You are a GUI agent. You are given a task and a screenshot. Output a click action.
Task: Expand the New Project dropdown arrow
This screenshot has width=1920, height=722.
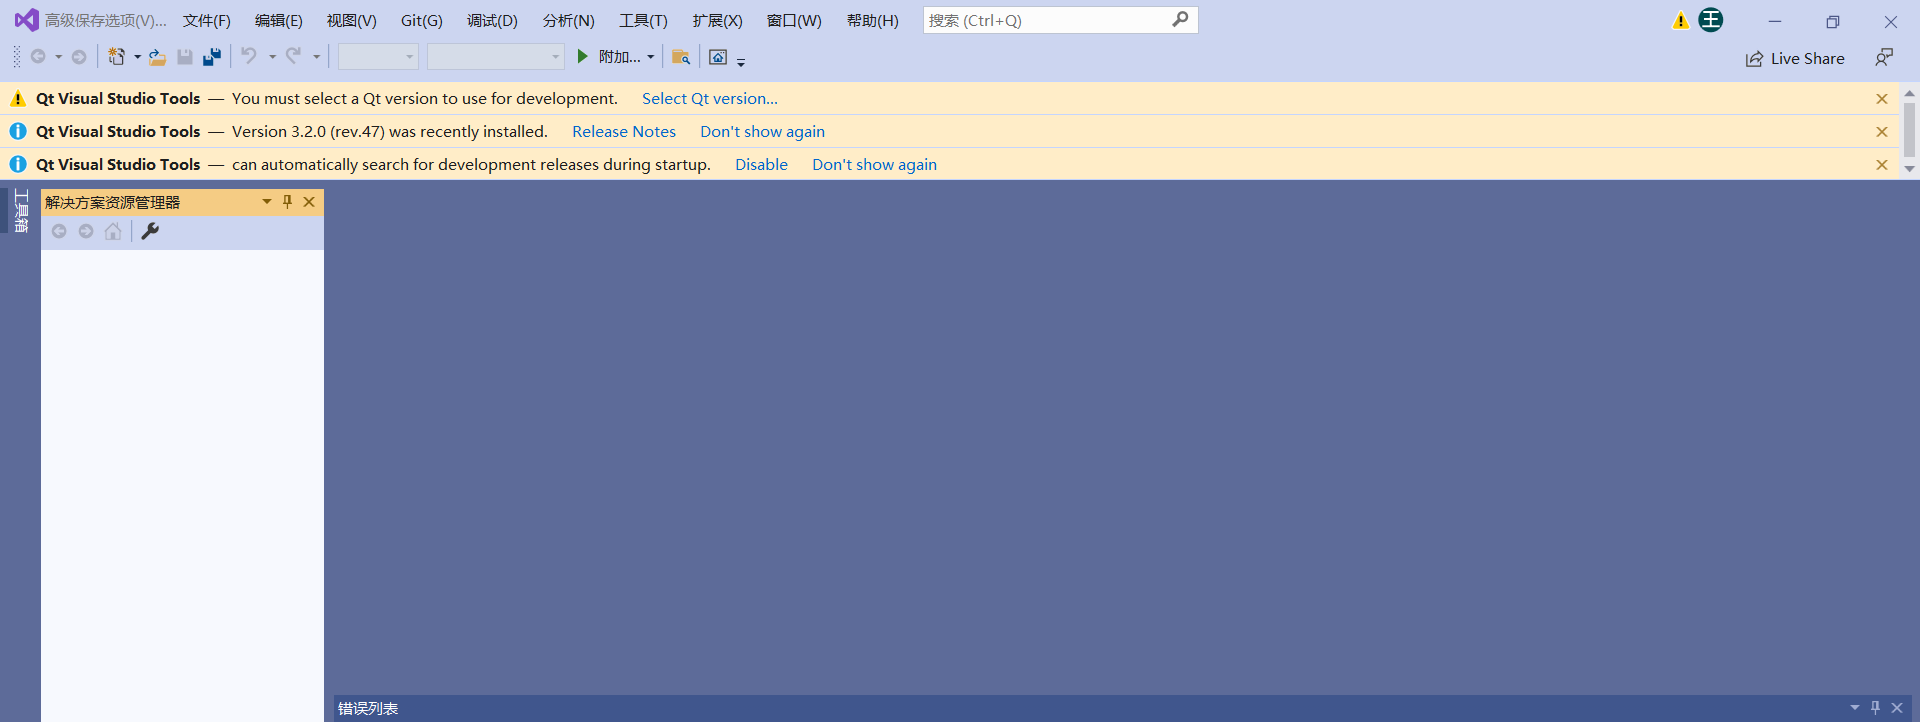point(137,57)
